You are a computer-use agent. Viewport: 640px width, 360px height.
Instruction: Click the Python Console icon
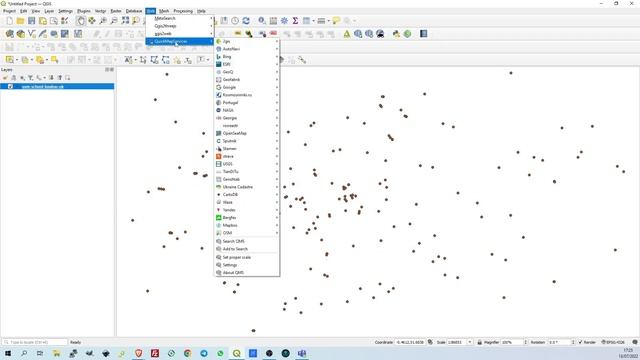pos(396,34)
